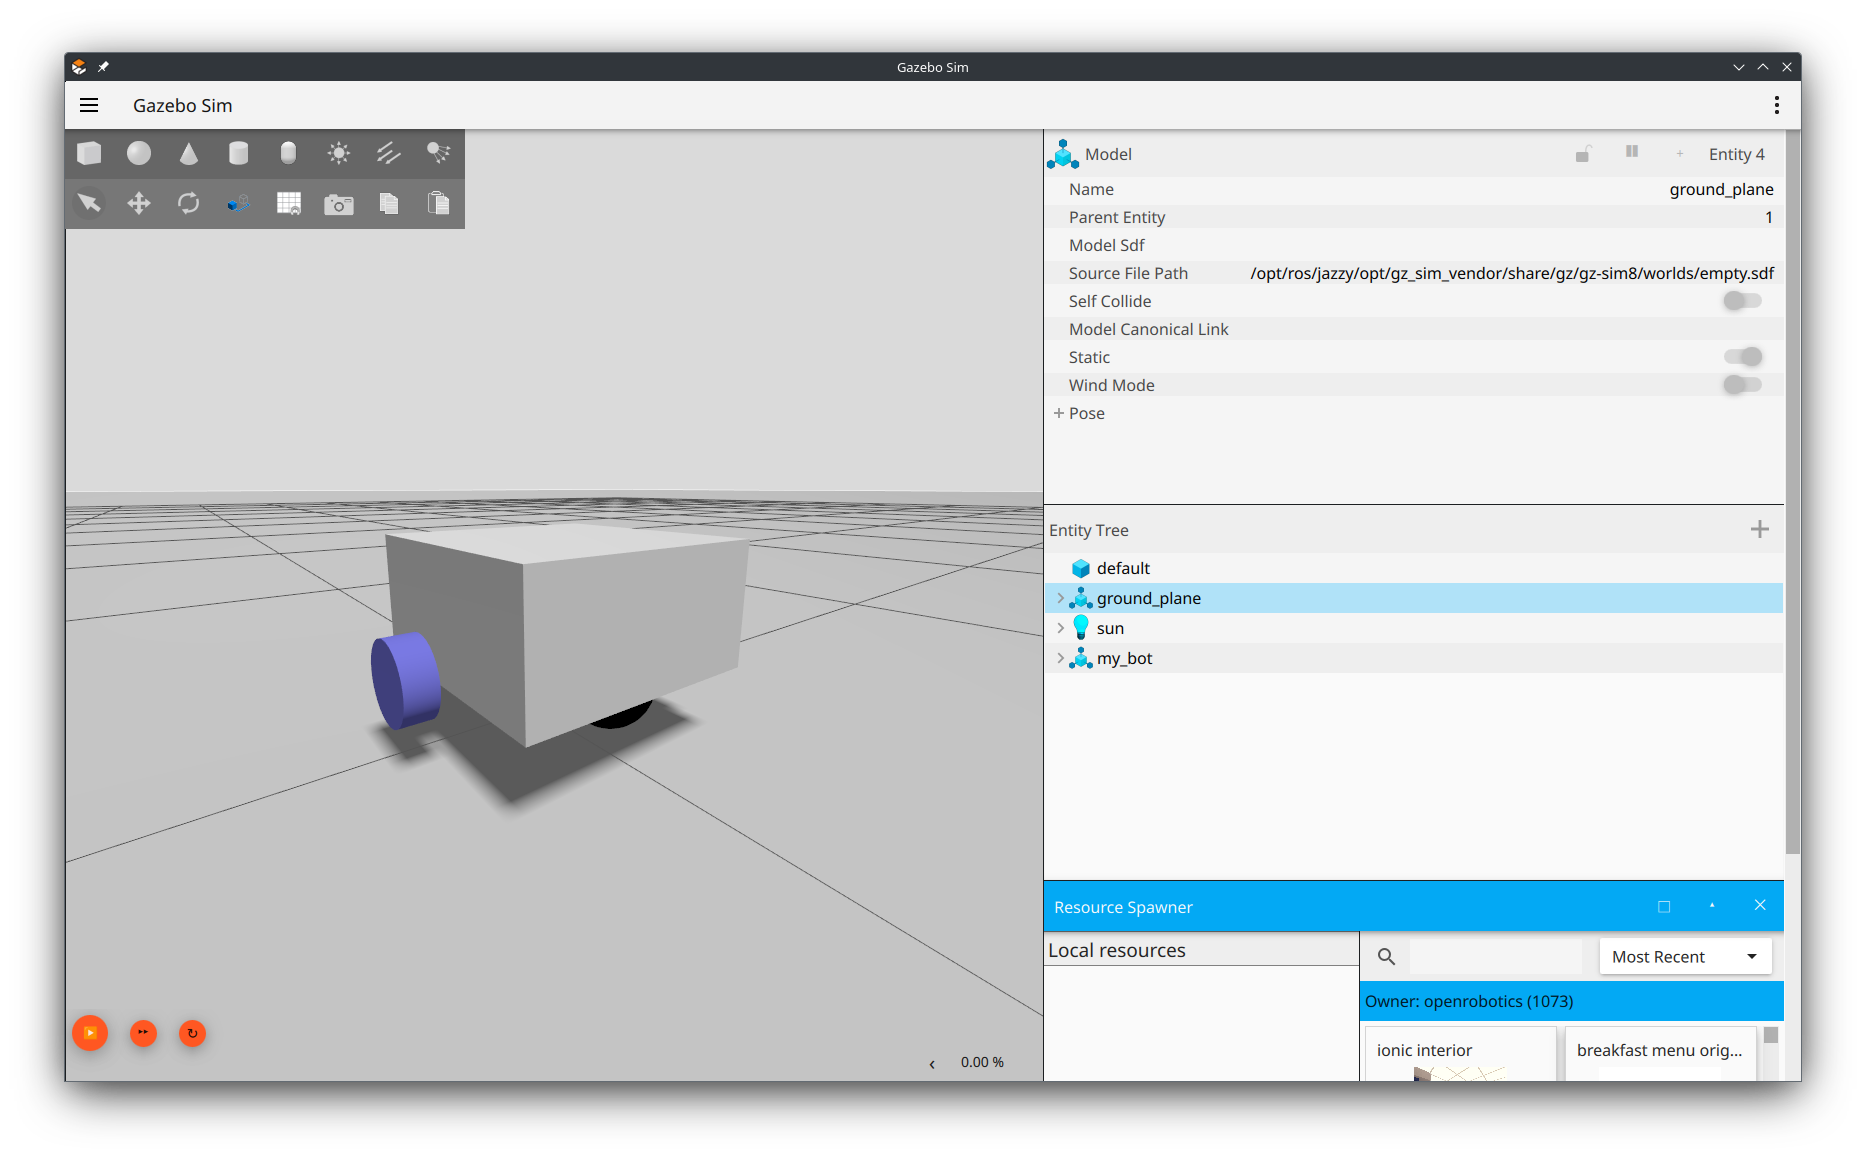Image resolution: width=1866 pixels, height=1158 pixels.
Task: Select the translate mode tool
Action: tap(139, 204)
